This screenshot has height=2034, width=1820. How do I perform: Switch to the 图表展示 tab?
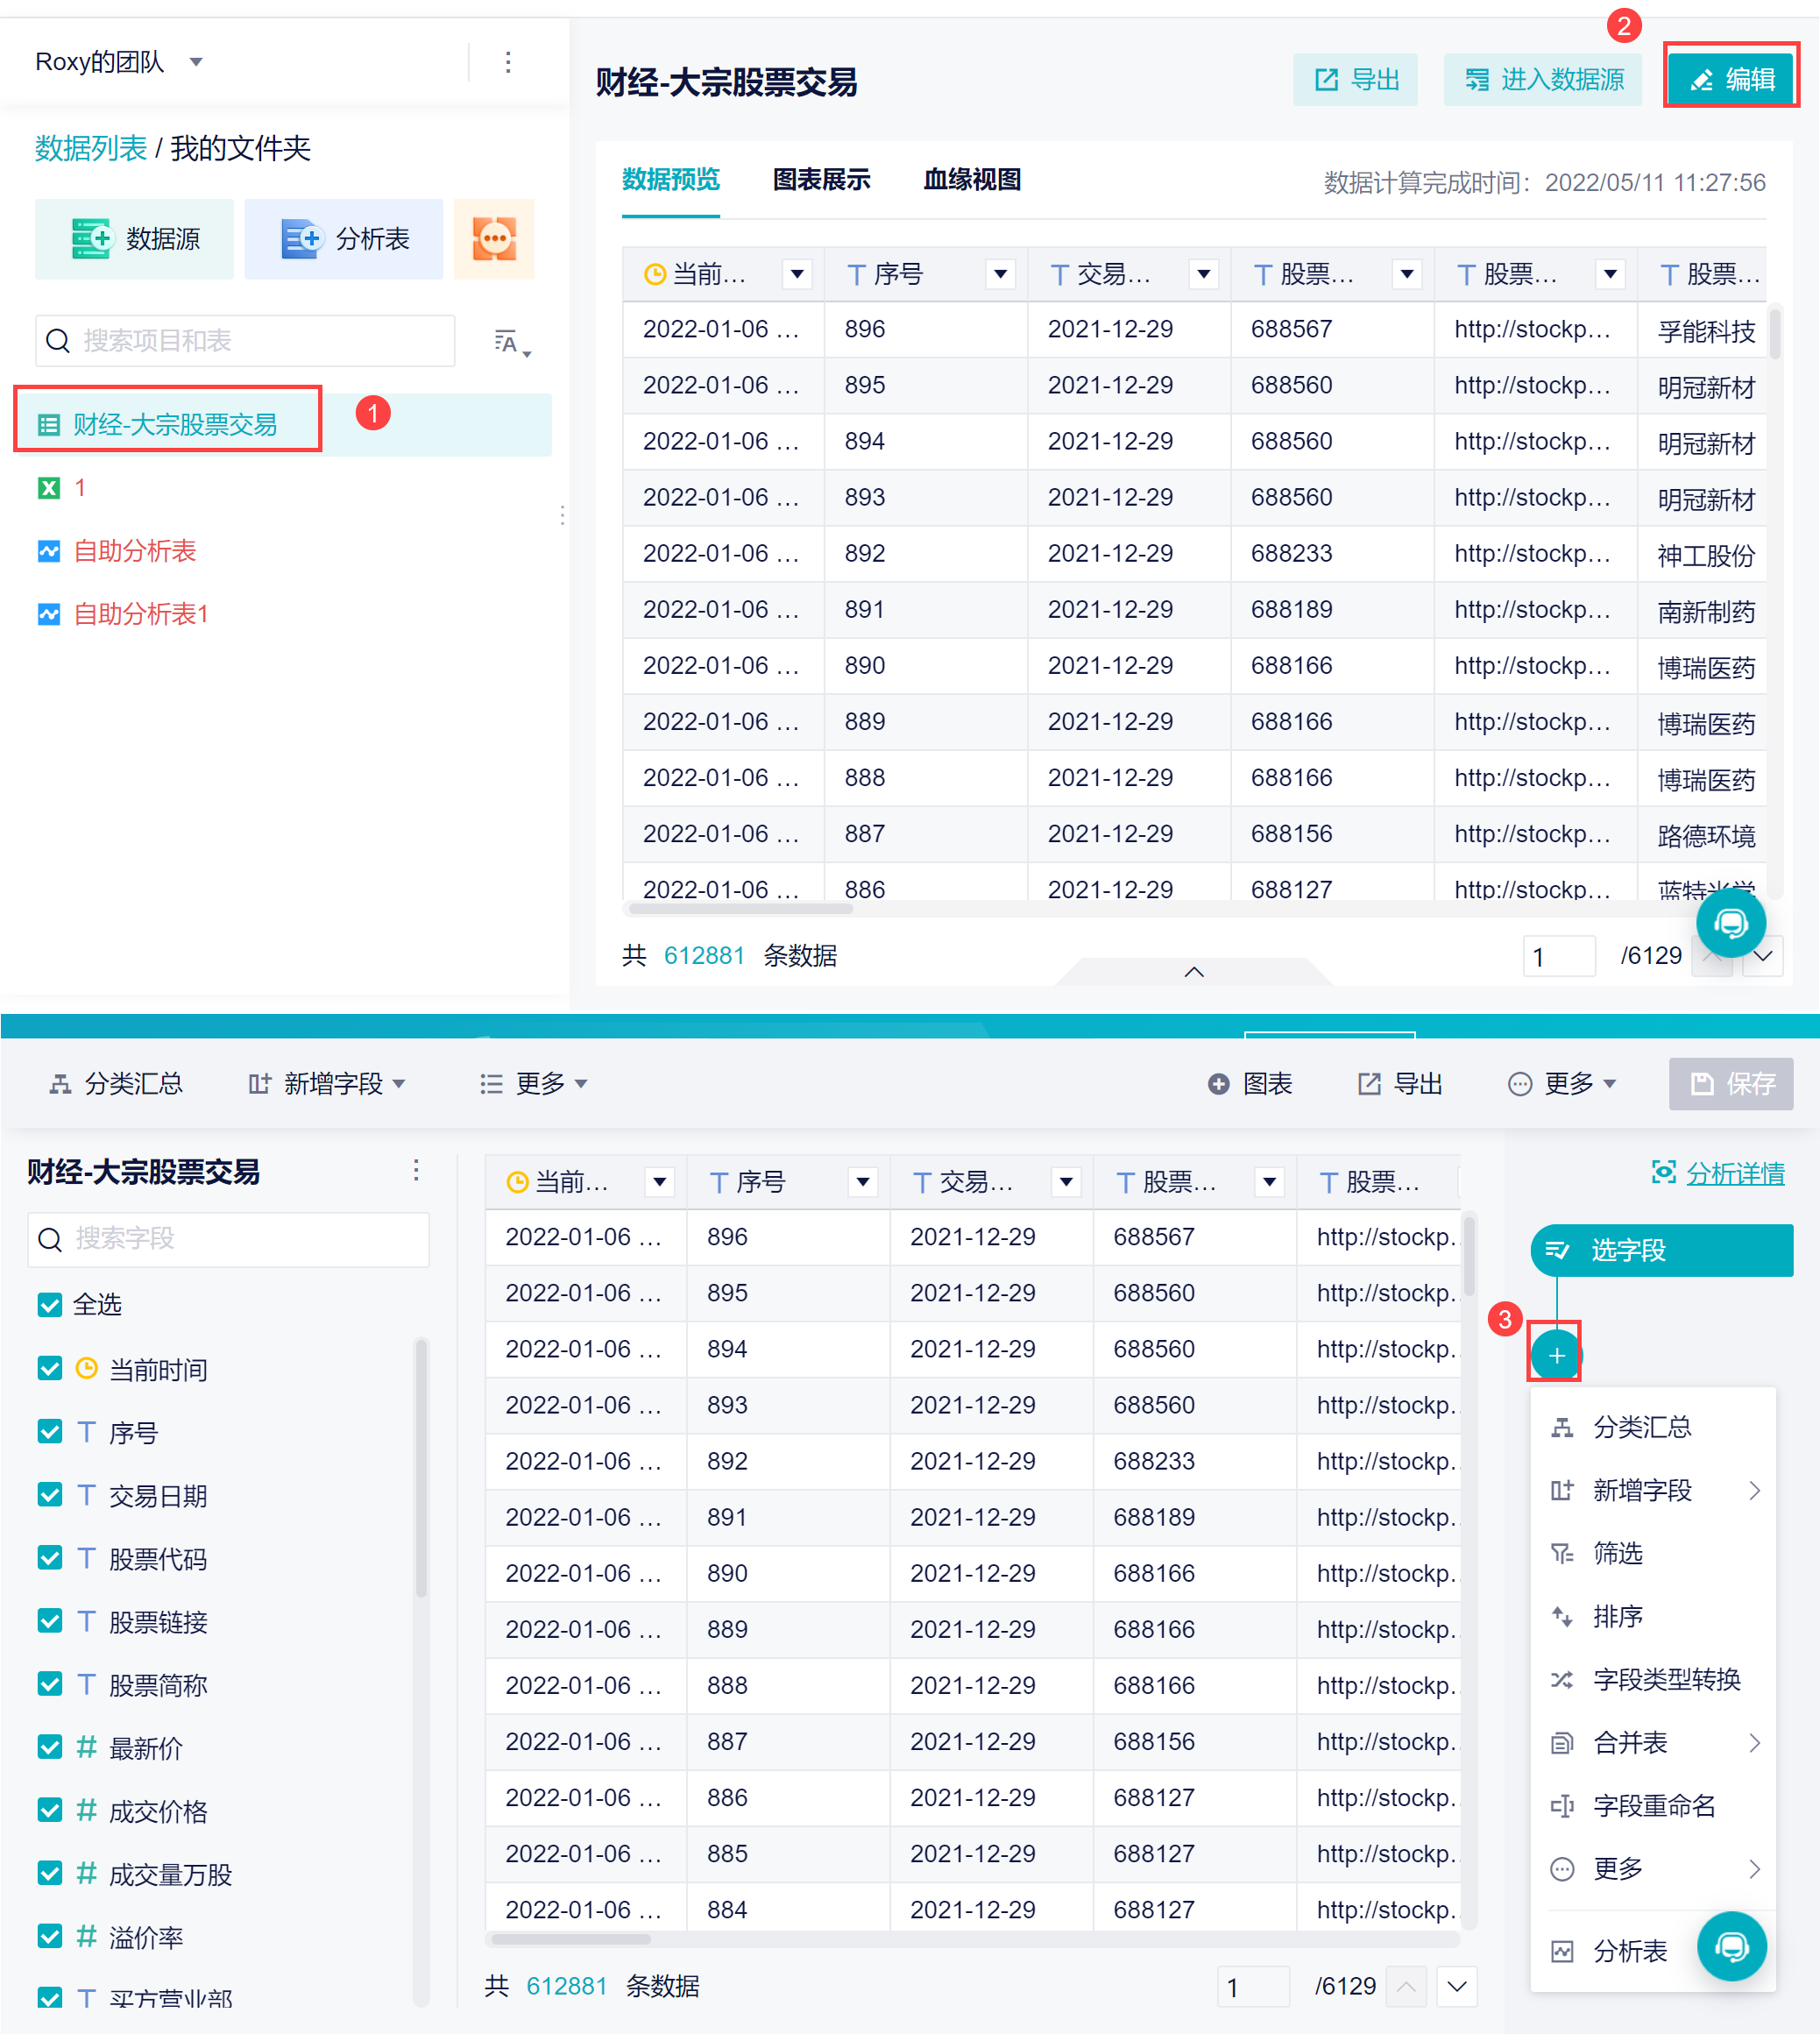(x=821, y=180)
